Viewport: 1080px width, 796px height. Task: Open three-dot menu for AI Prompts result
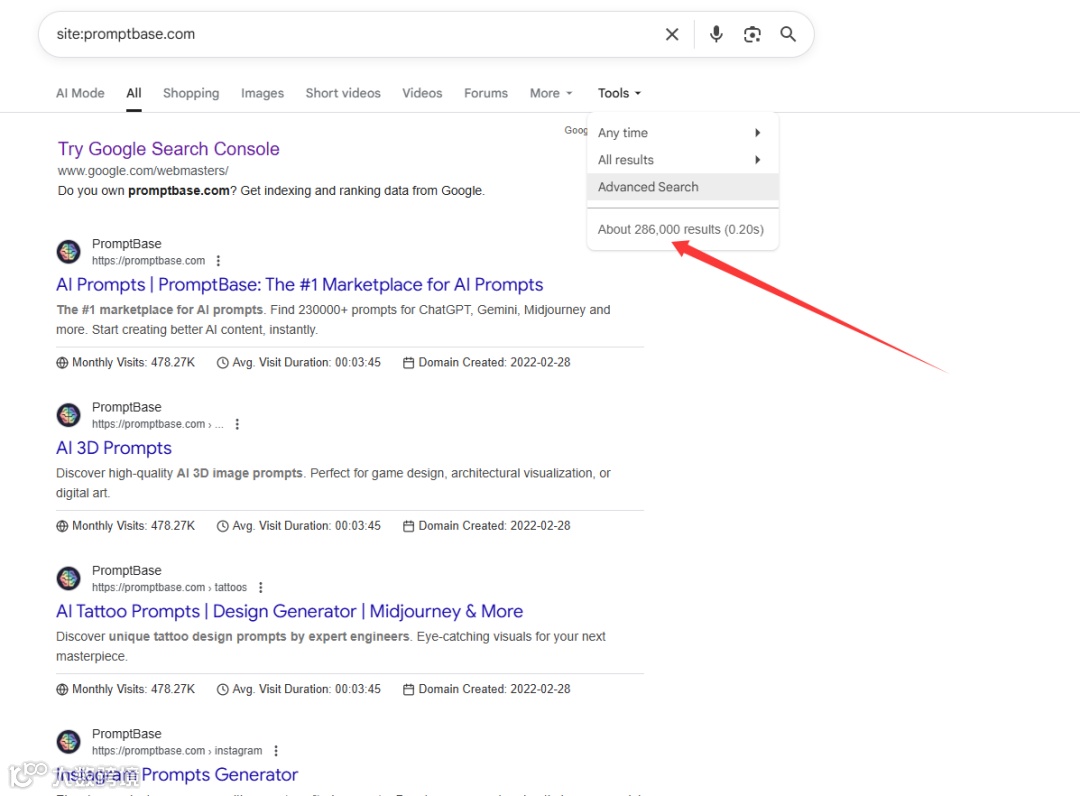pyautogui.click(x=218, y=261)
